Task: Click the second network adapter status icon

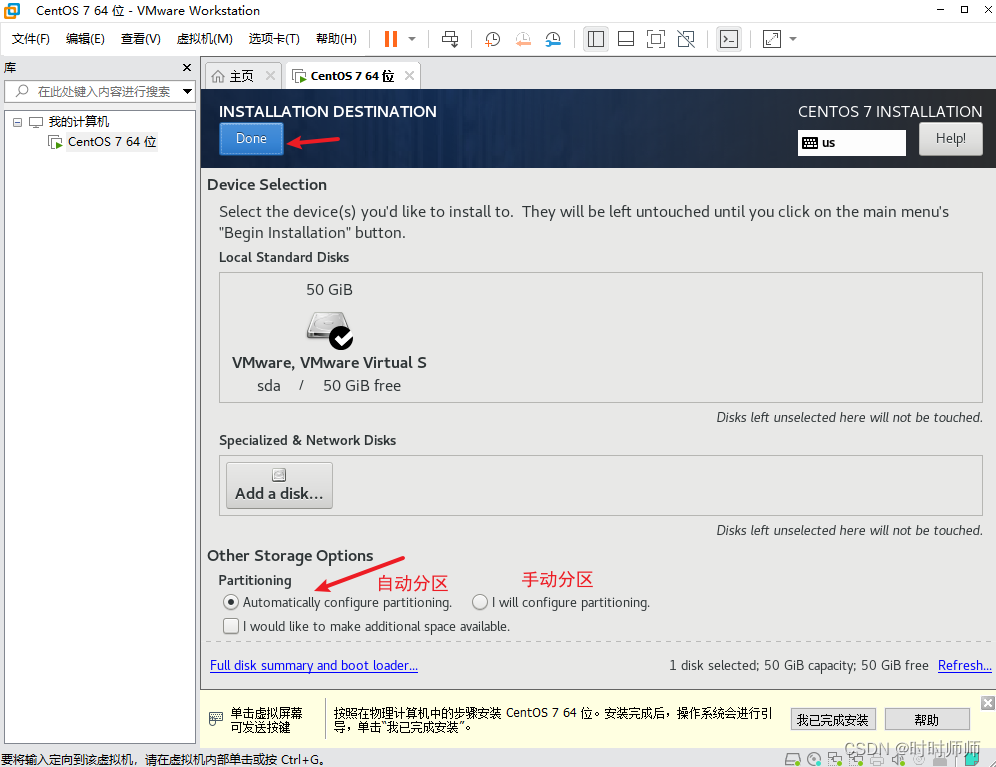Action: [856, 759]
